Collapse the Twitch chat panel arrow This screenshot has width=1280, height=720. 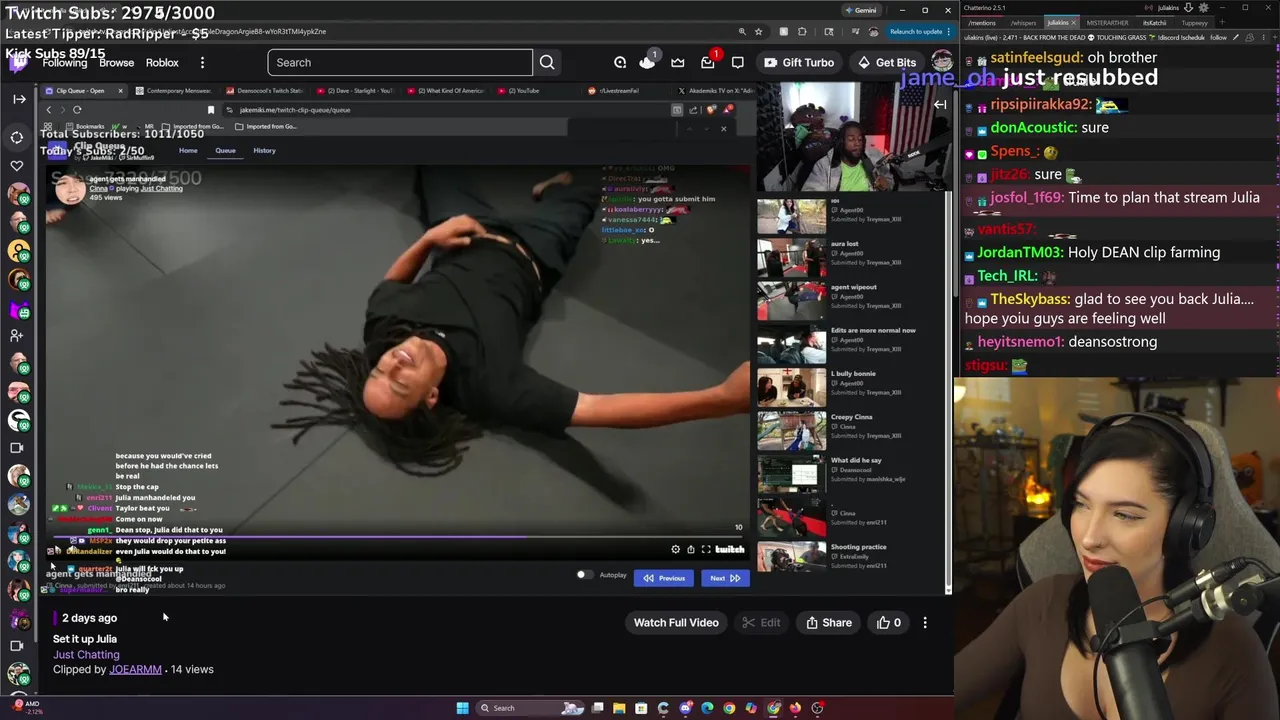click(x=940, y=104)
